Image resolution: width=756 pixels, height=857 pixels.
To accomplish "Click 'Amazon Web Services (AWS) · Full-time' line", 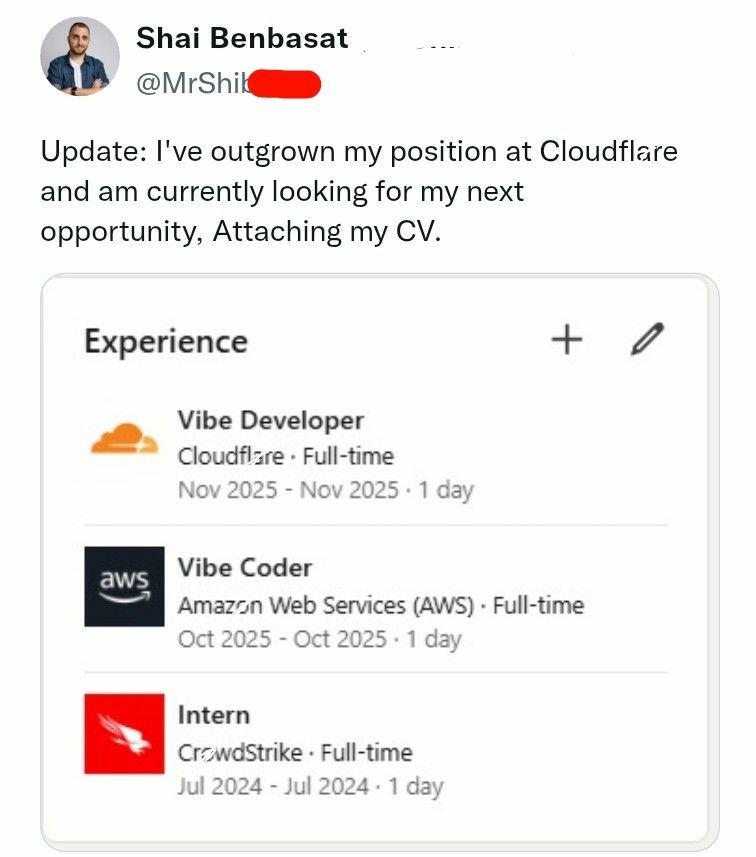I will [380, 605].
